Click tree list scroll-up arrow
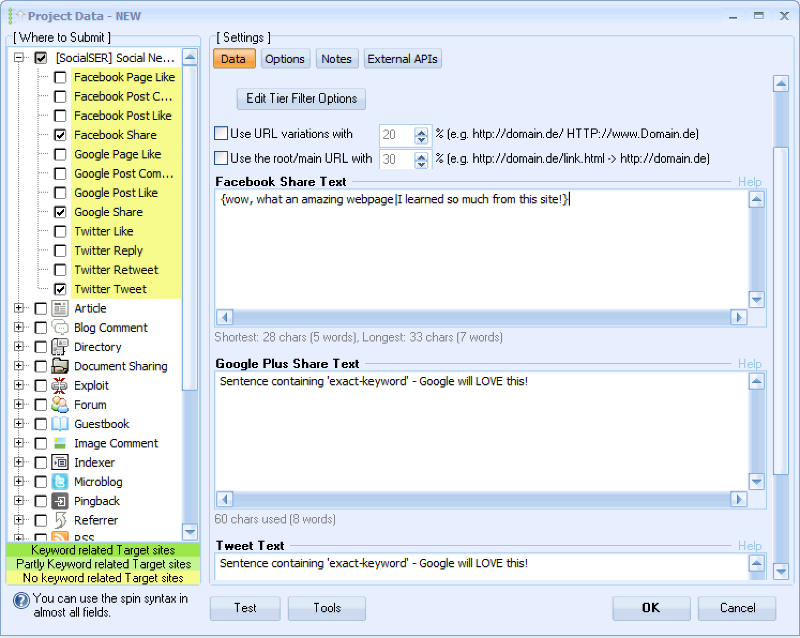800x638 pixels. 190,57
